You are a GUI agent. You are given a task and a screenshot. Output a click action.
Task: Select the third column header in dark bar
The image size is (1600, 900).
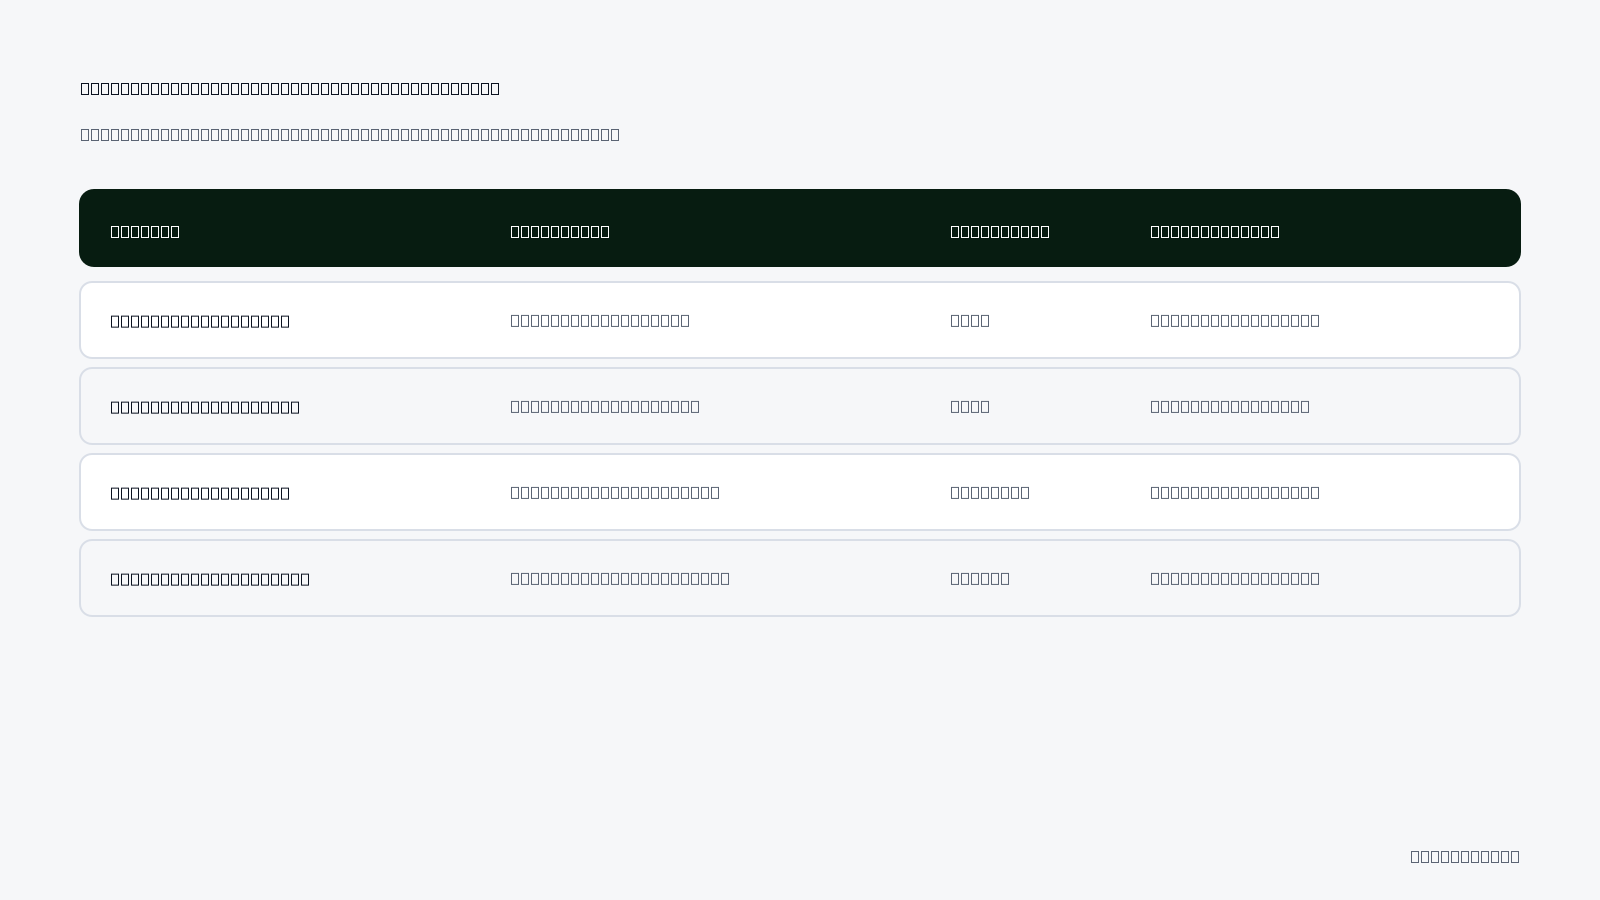click(x=1000, y=231)
